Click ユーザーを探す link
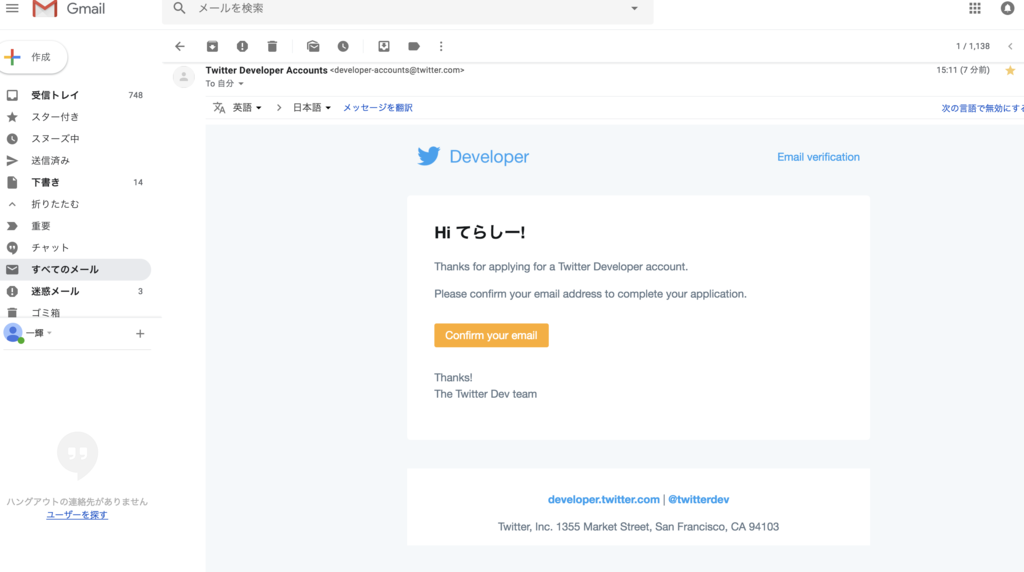 tap(77, 515)
